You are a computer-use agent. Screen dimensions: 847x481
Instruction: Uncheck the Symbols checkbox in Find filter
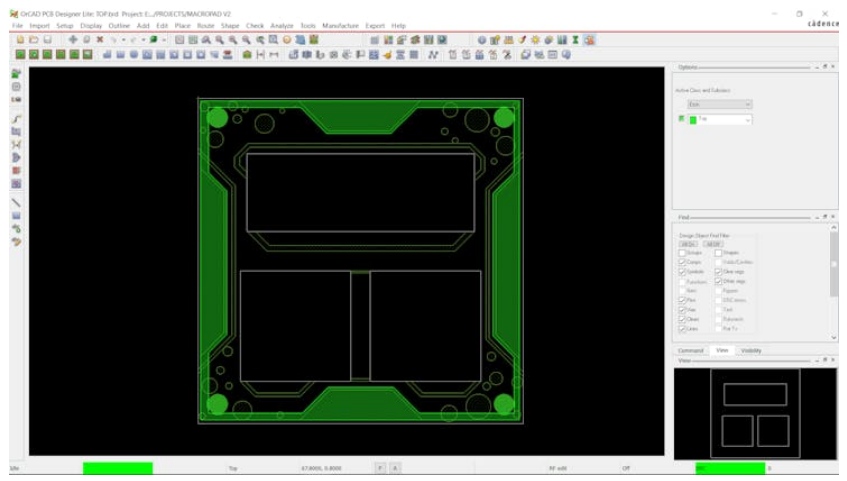tap(682, 272)
